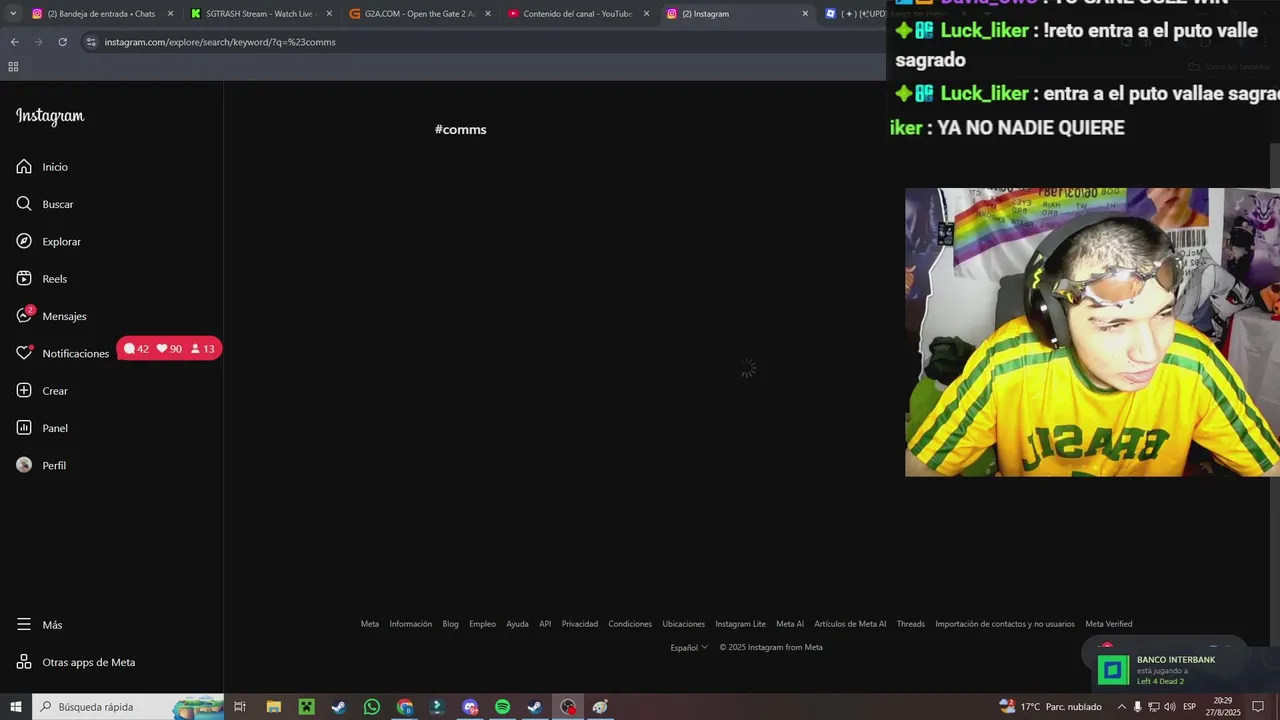This screenshot has width=1280, height=720.
Task: Open Importación de contactos y no usuarios
Action: 1005,624
